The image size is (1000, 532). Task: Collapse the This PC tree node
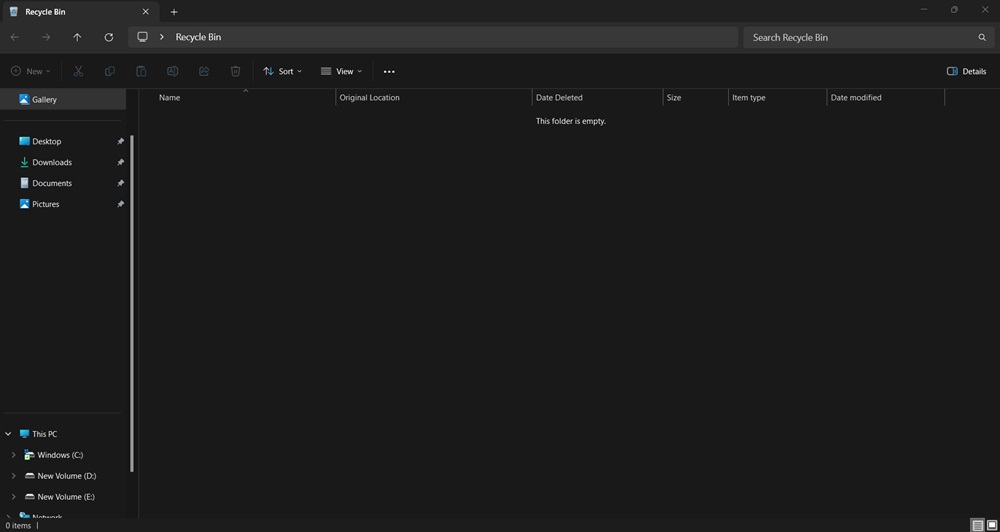pyautogui.click(x=8, y=434)
